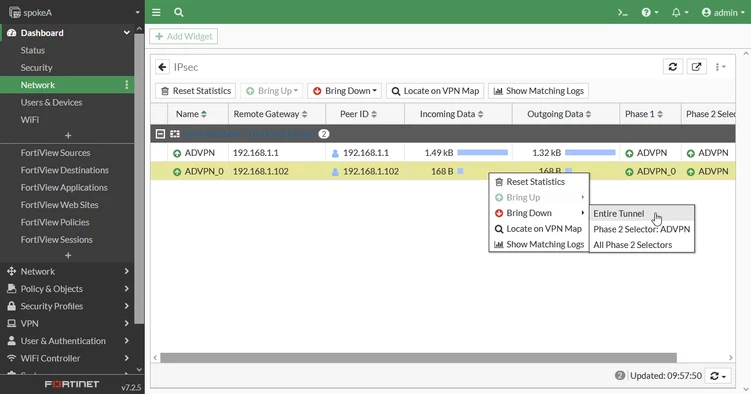This screenshot has height=394, width=751.
Task: Choose Bring Up in the context menu
Action: (539, 198)
